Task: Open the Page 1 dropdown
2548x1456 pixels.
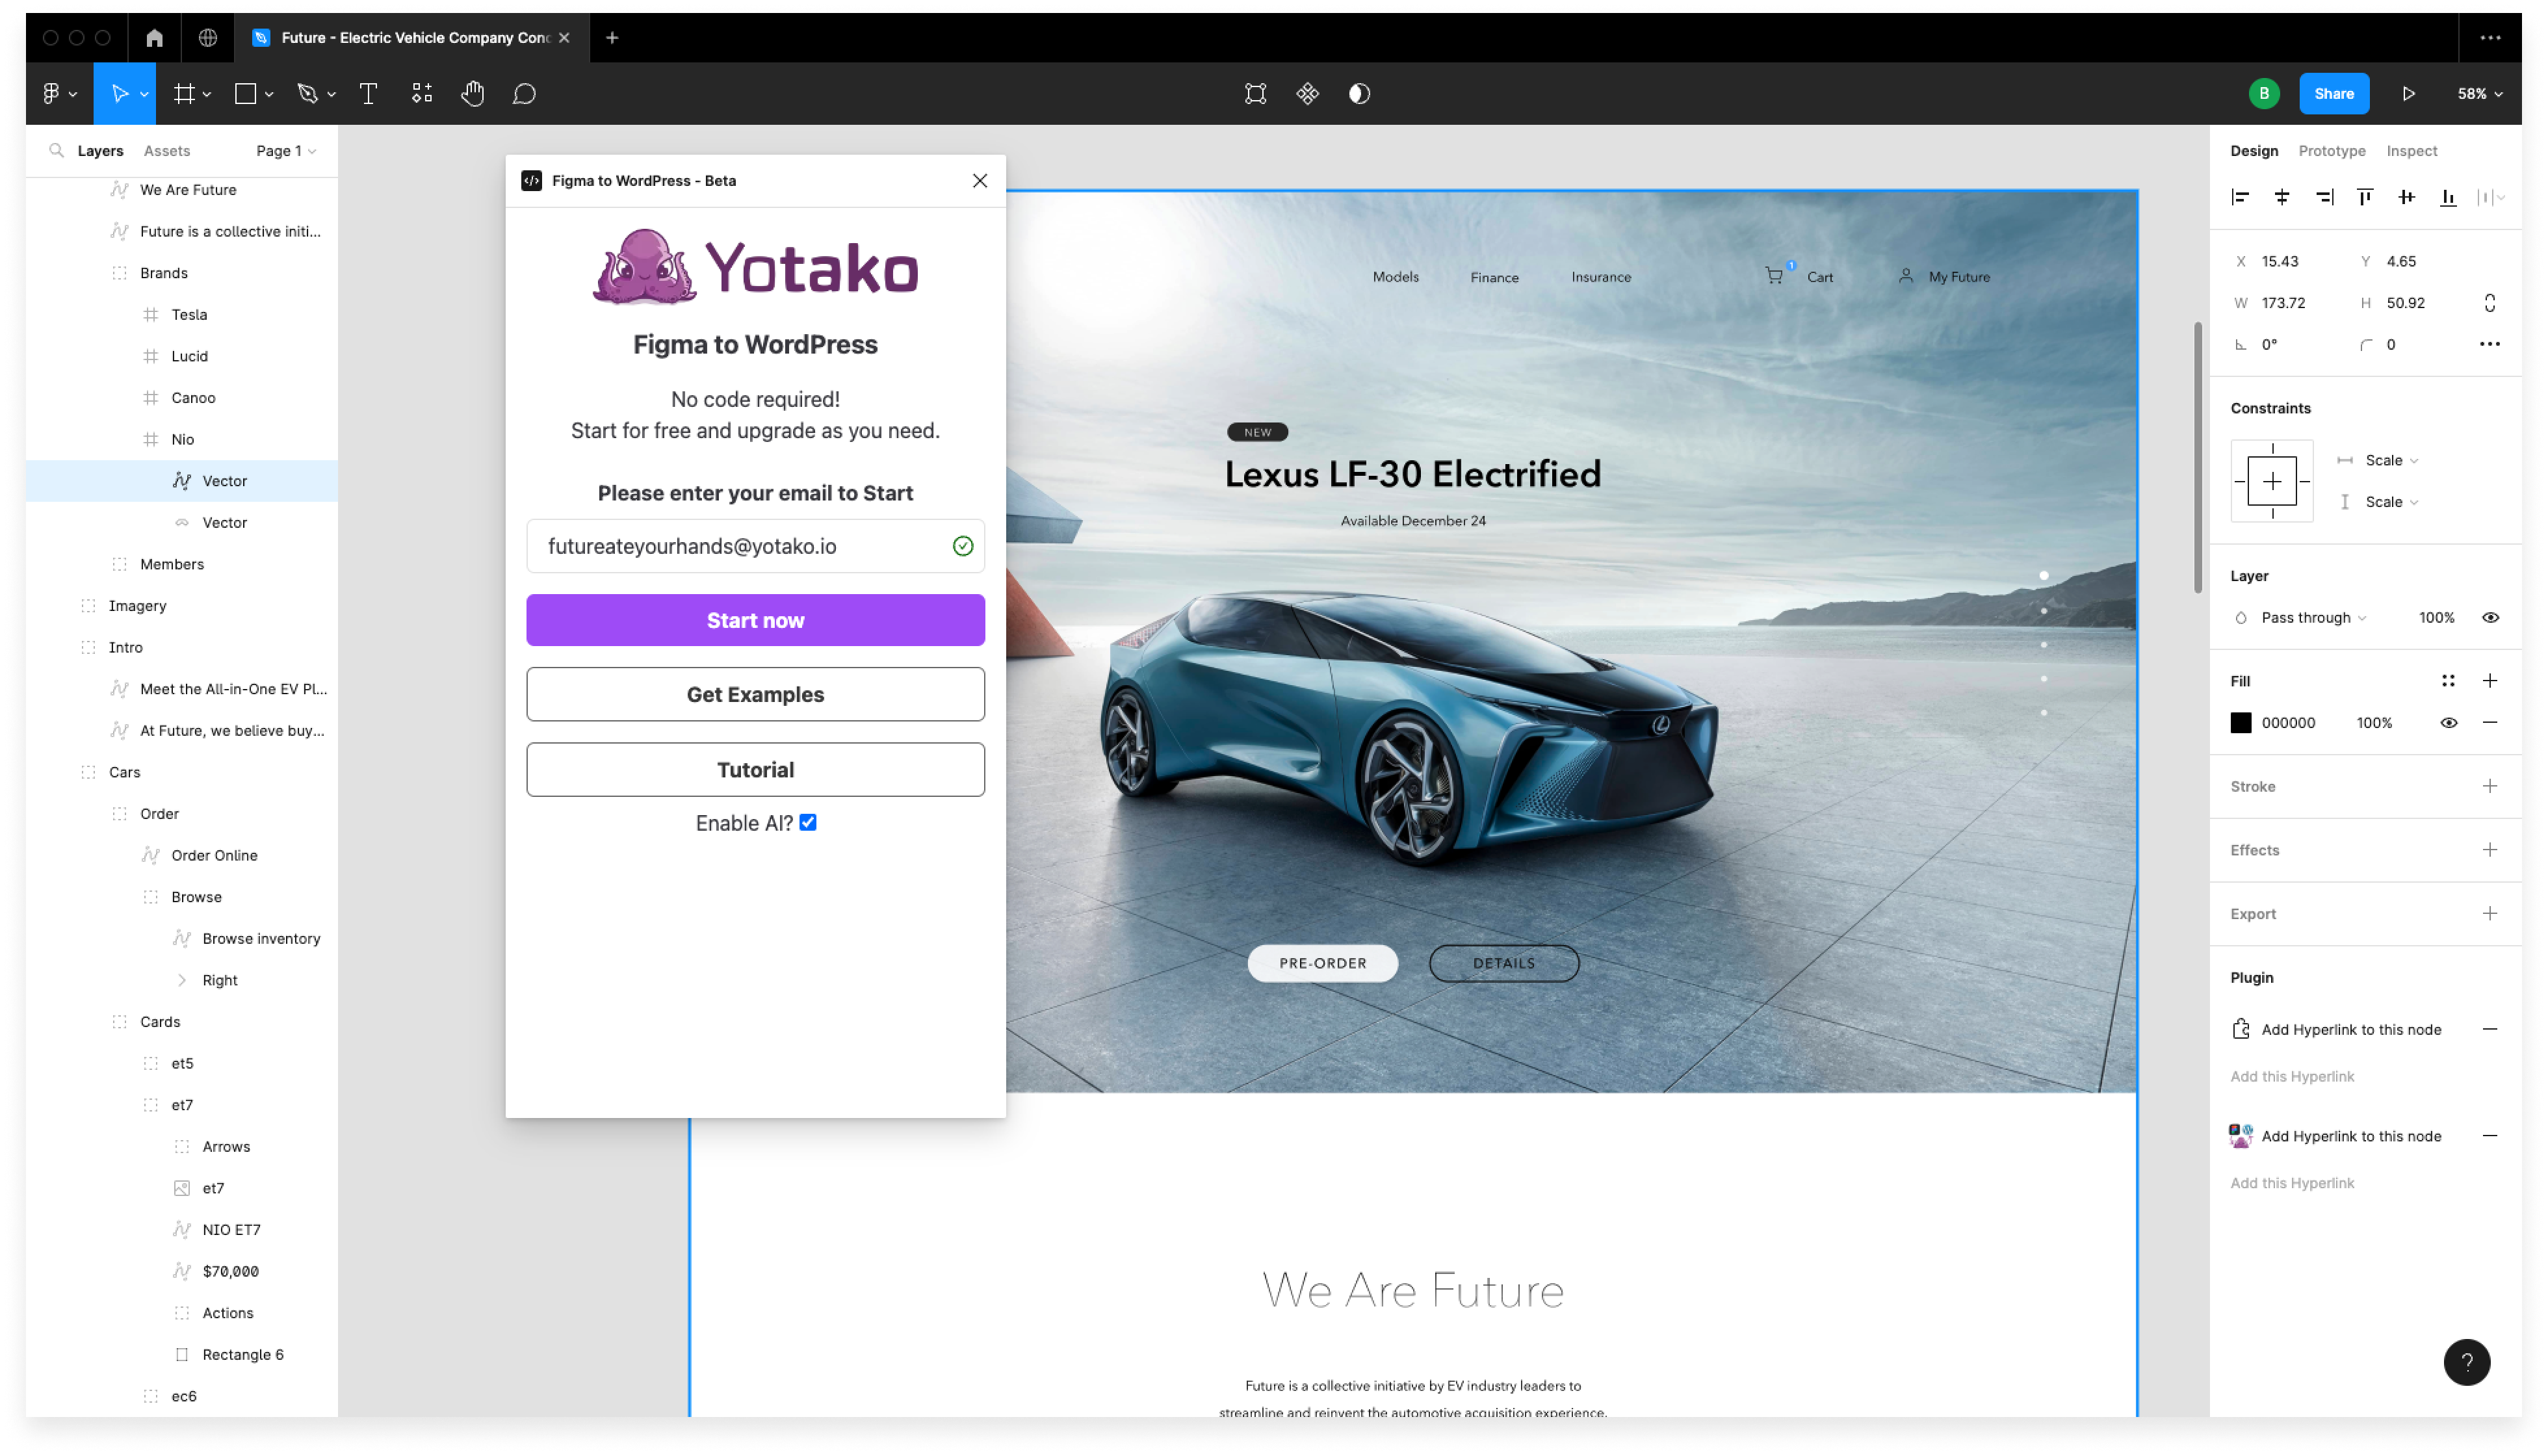Action: pos(286,151)
